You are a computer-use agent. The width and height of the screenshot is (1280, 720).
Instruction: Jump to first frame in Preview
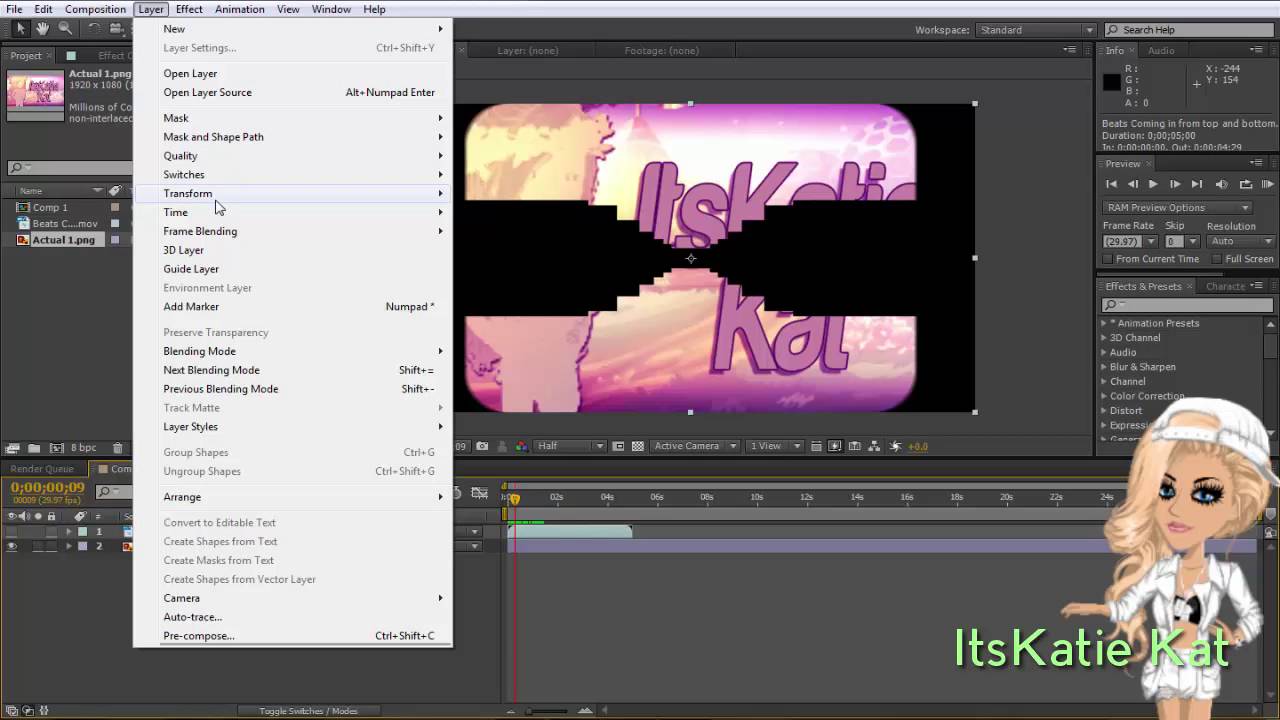click(1111, 184)
